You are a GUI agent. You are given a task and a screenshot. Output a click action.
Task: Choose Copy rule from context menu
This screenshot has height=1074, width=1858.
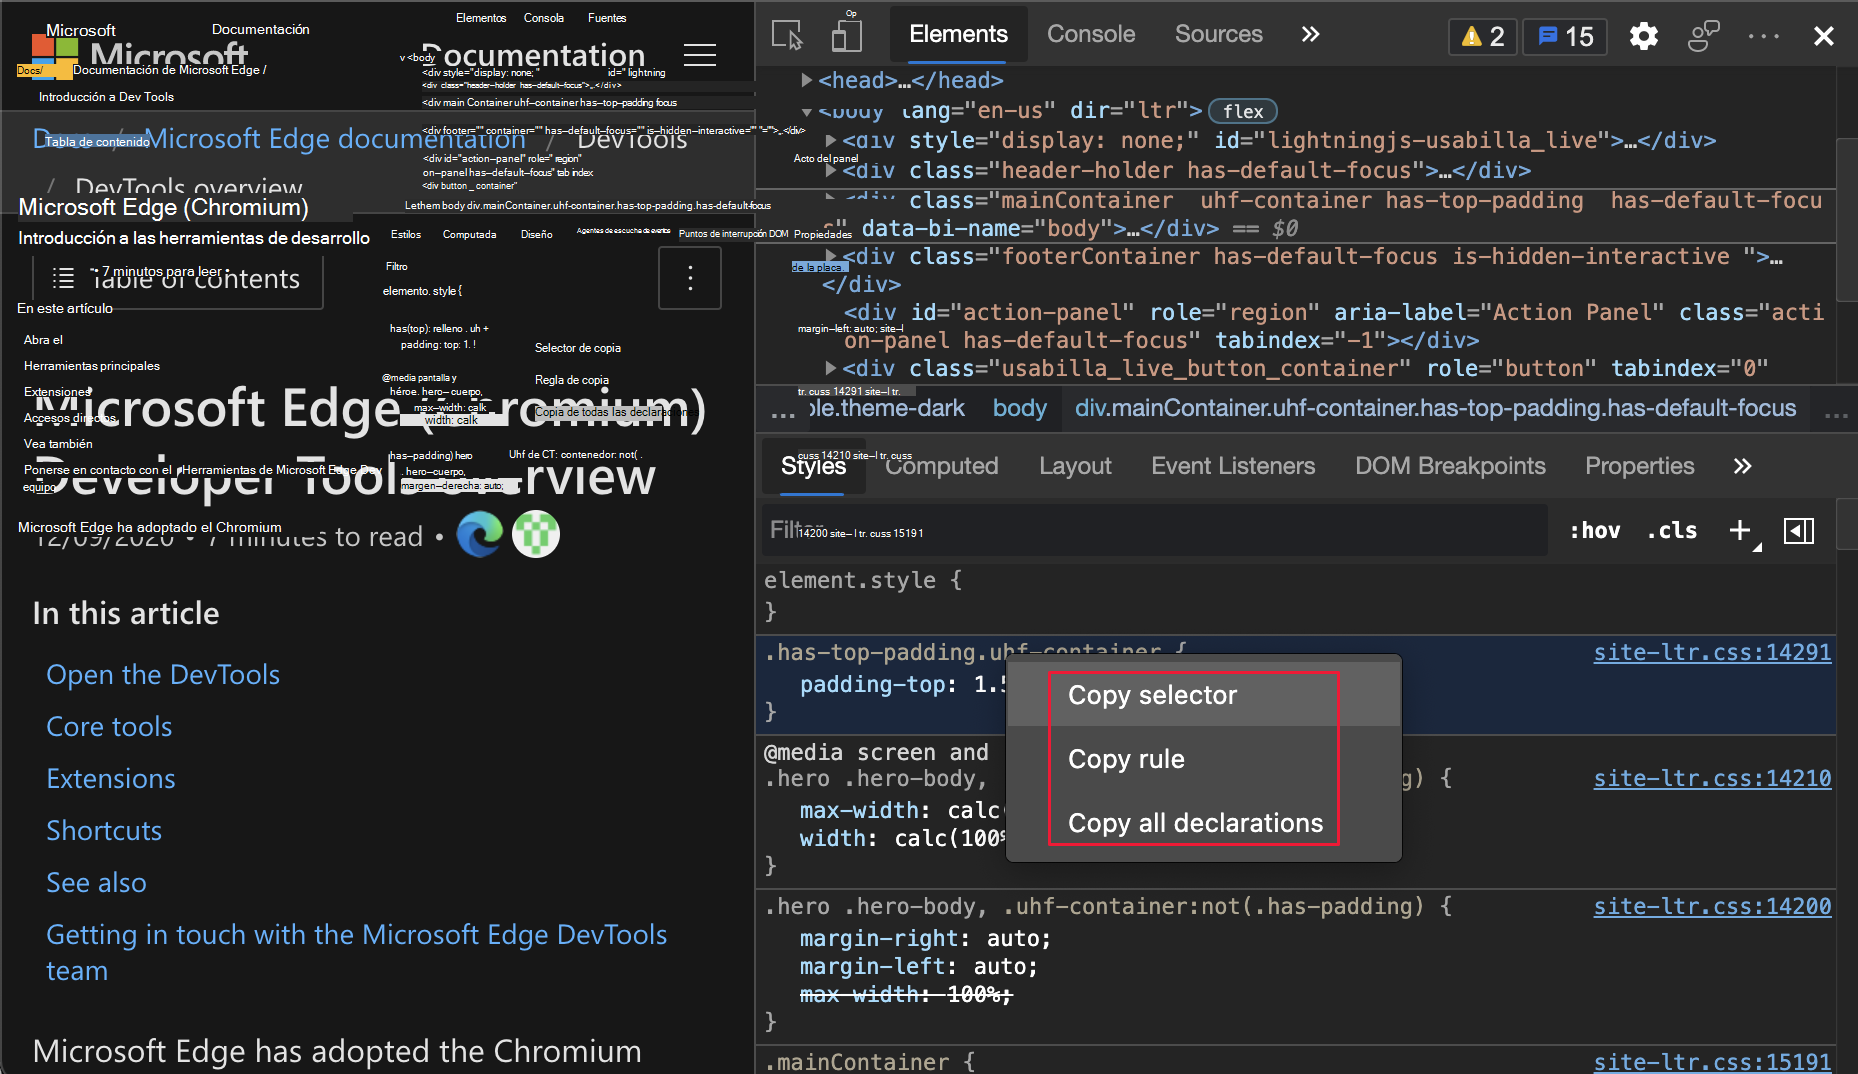(x=1125, y=758)
